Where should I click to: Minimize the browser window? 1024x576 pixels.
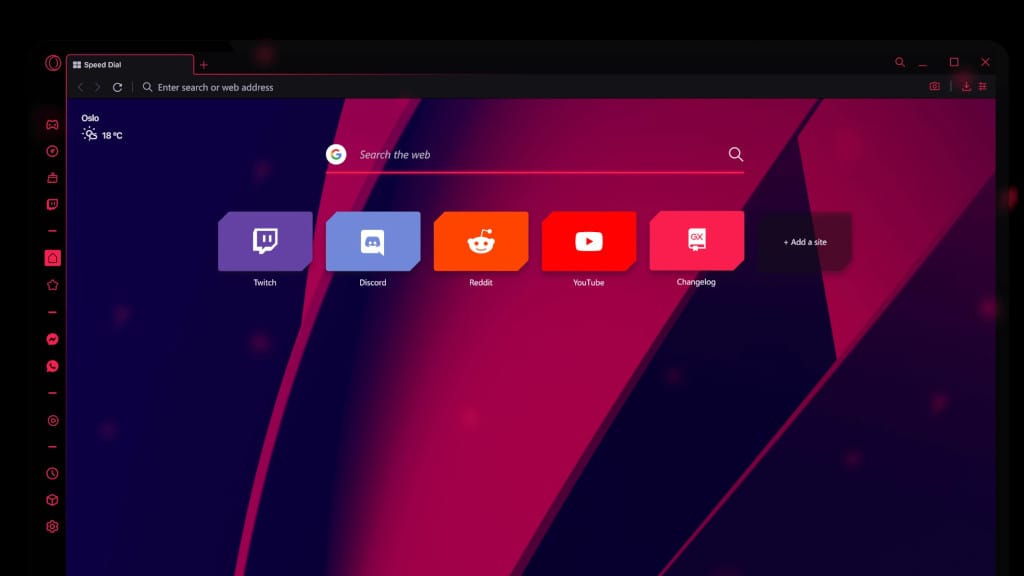(923, 63)
